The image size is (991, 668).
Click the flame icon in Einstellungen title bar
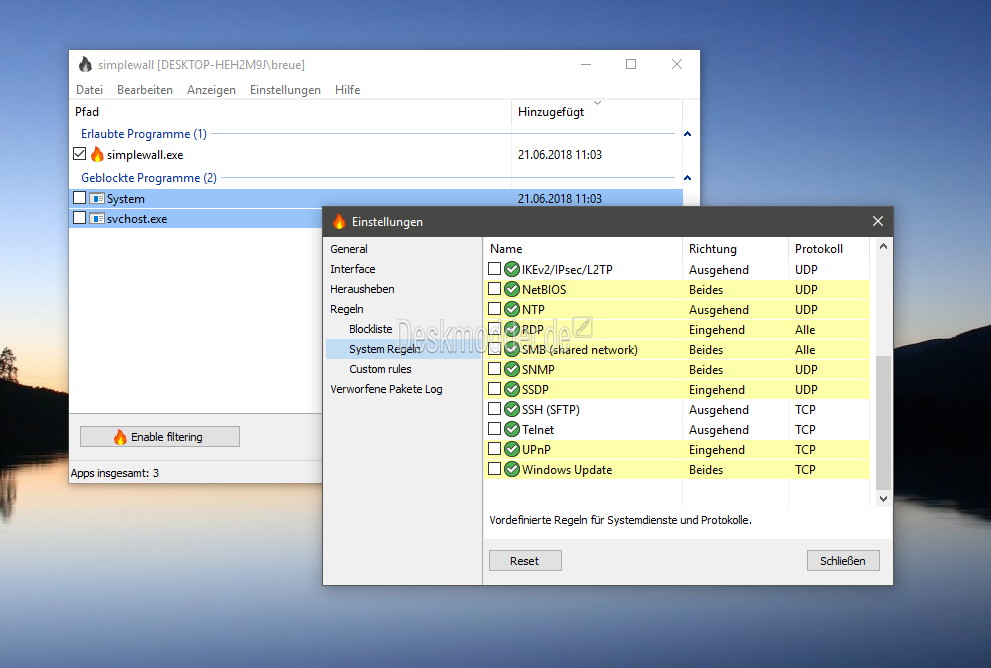(339, 221)
